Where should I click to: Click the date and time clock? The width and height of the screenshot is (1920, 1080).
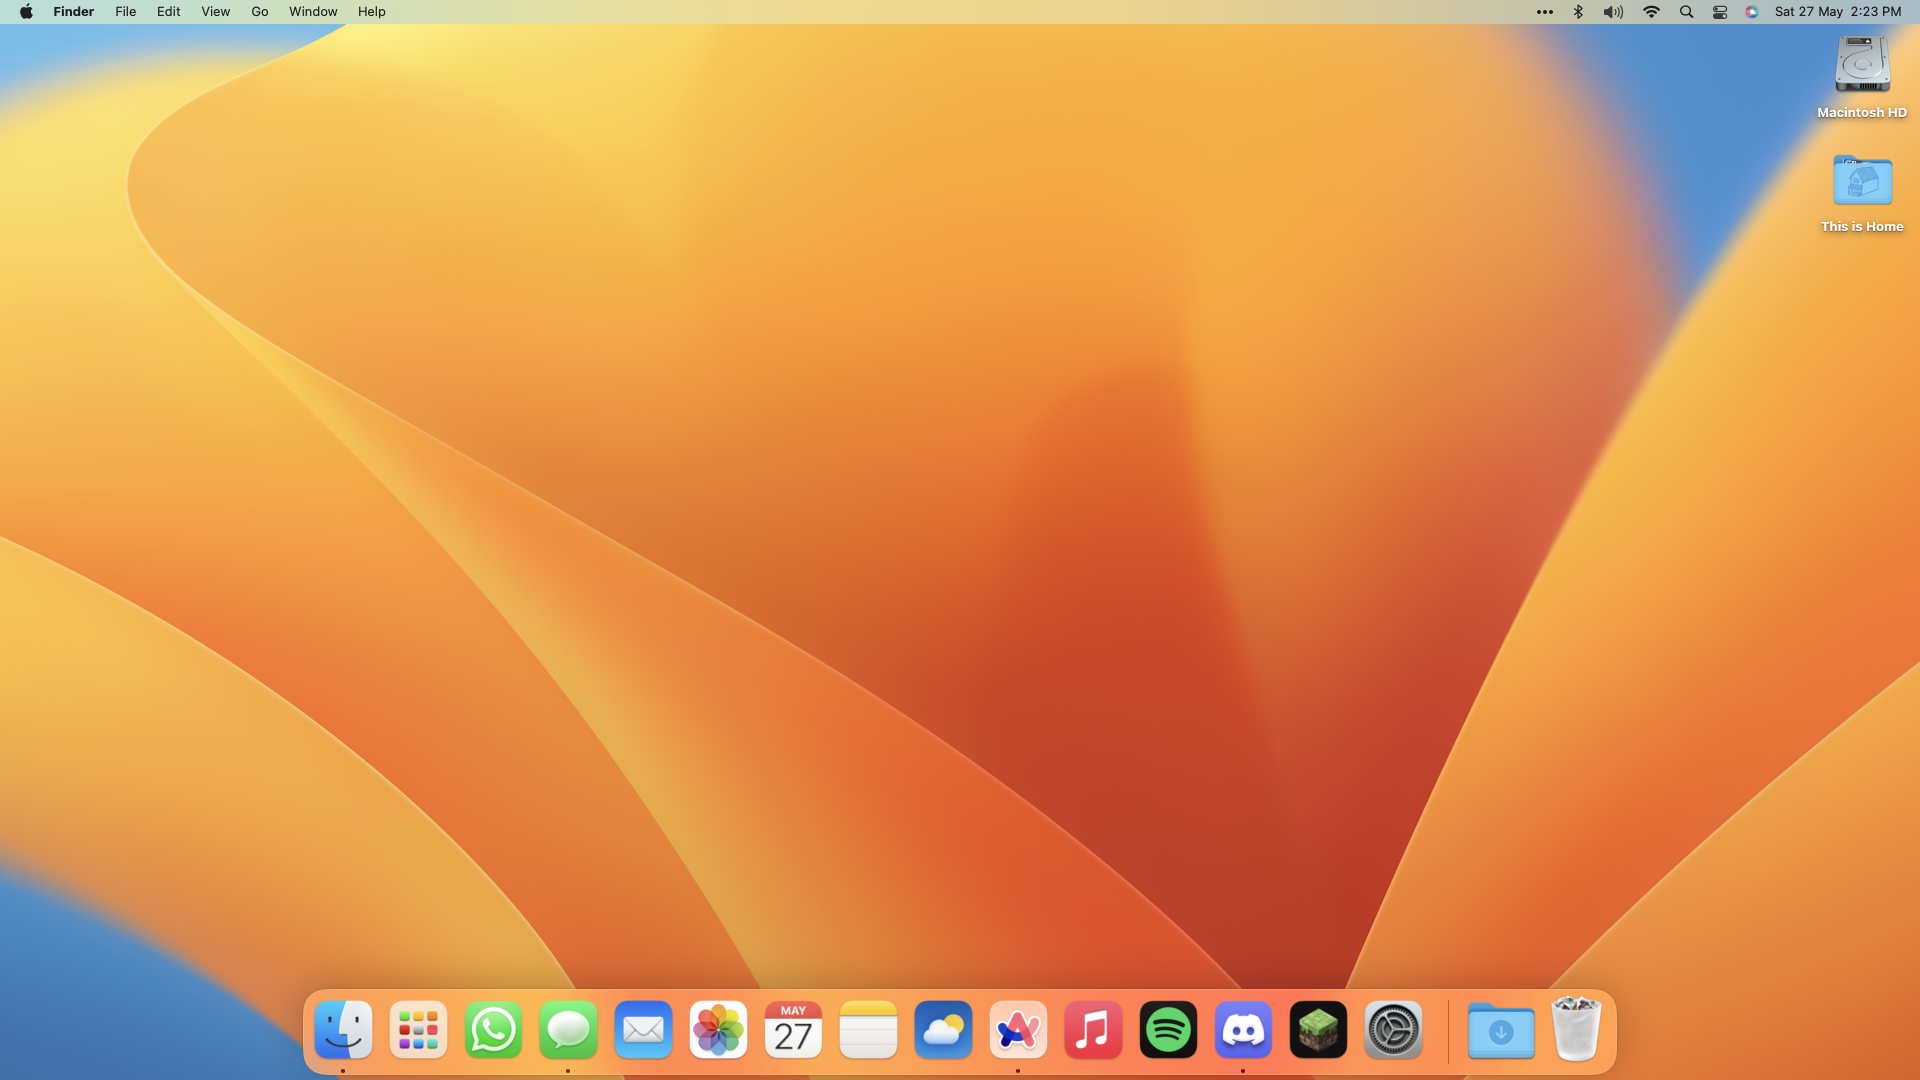point(1838,12)
